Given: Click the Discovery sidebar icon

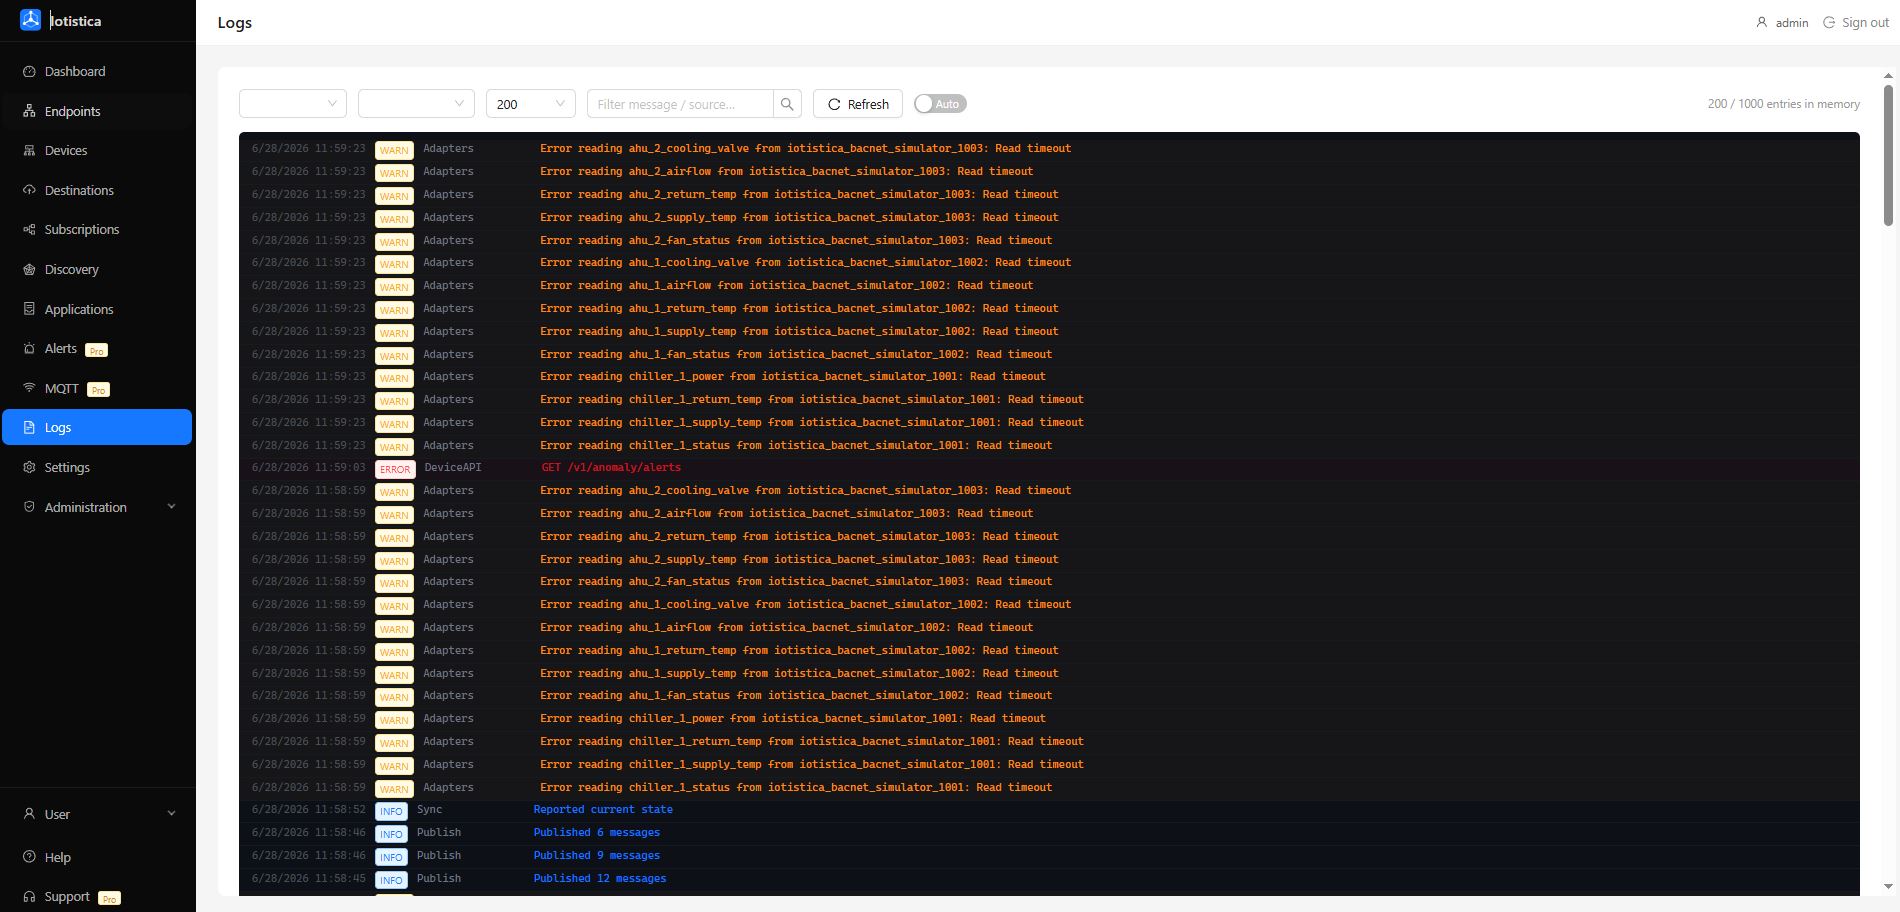Looking at the screenshot, I should click(x=29, y=269).
